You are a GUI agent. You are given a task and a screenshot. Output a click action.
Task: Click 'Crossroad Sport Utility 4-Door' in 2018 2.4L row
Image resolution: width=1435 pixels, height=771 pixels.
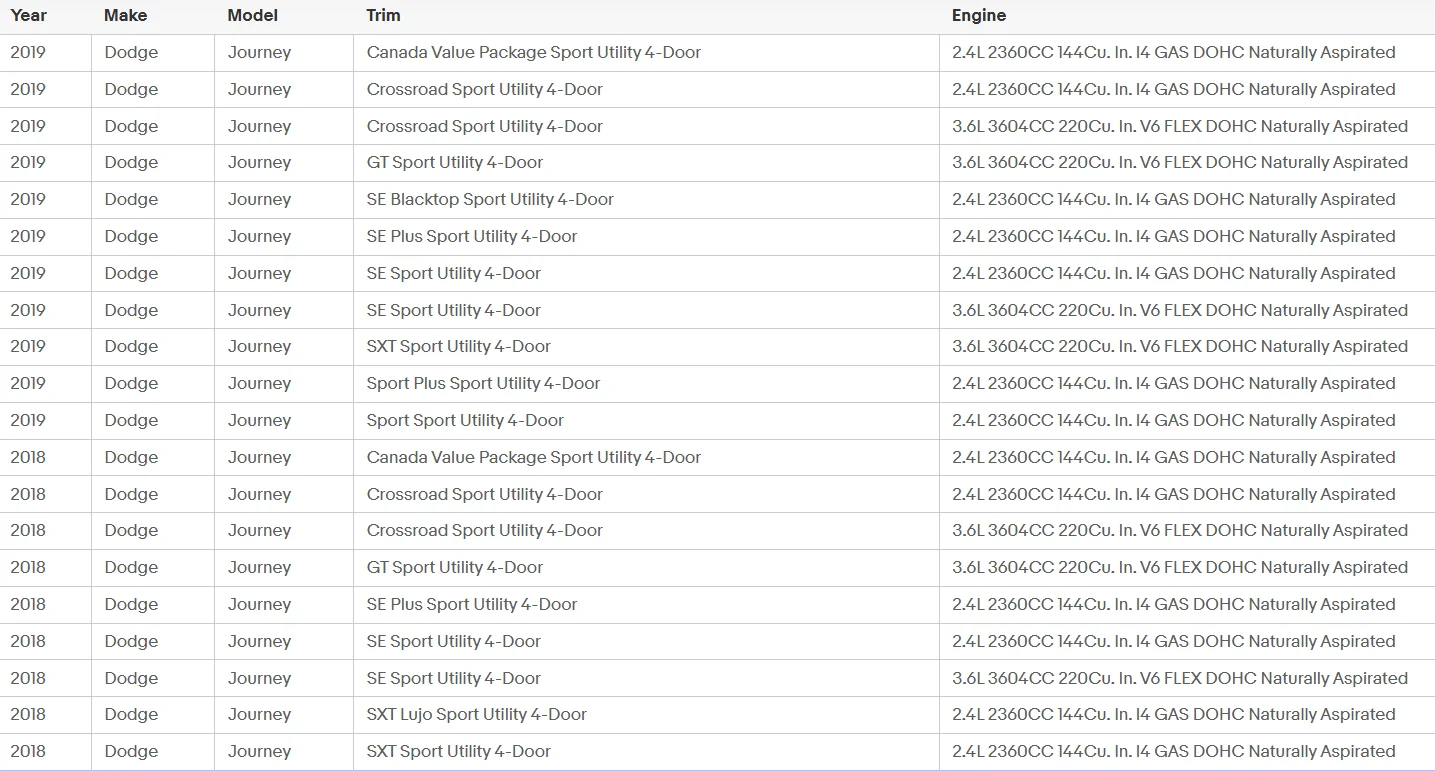pos(485,494)
